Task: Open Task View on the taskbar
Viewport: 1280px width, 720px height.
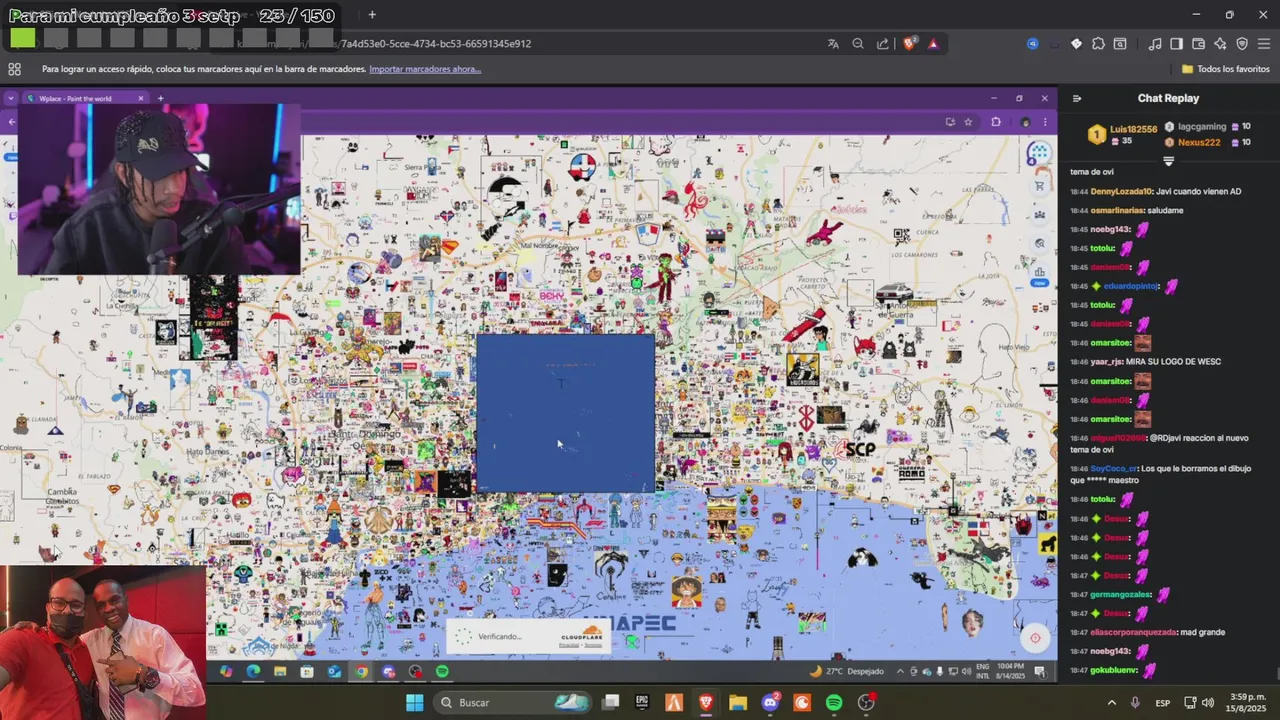Action: (610, 703)
